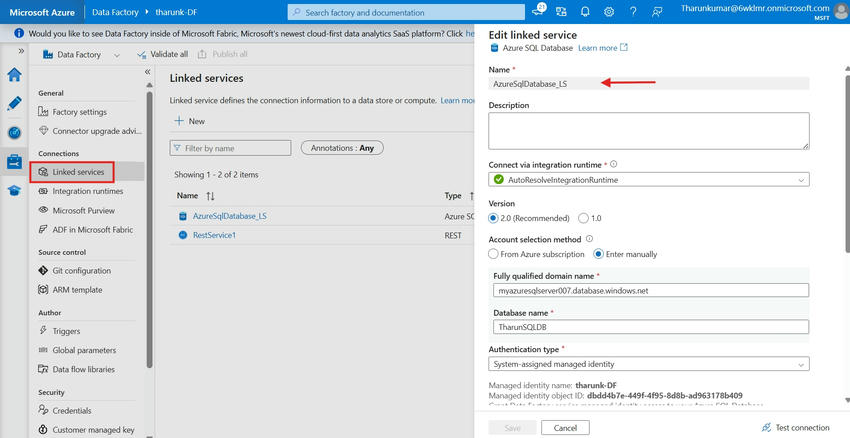Open the notifications bell

[585, 12]
